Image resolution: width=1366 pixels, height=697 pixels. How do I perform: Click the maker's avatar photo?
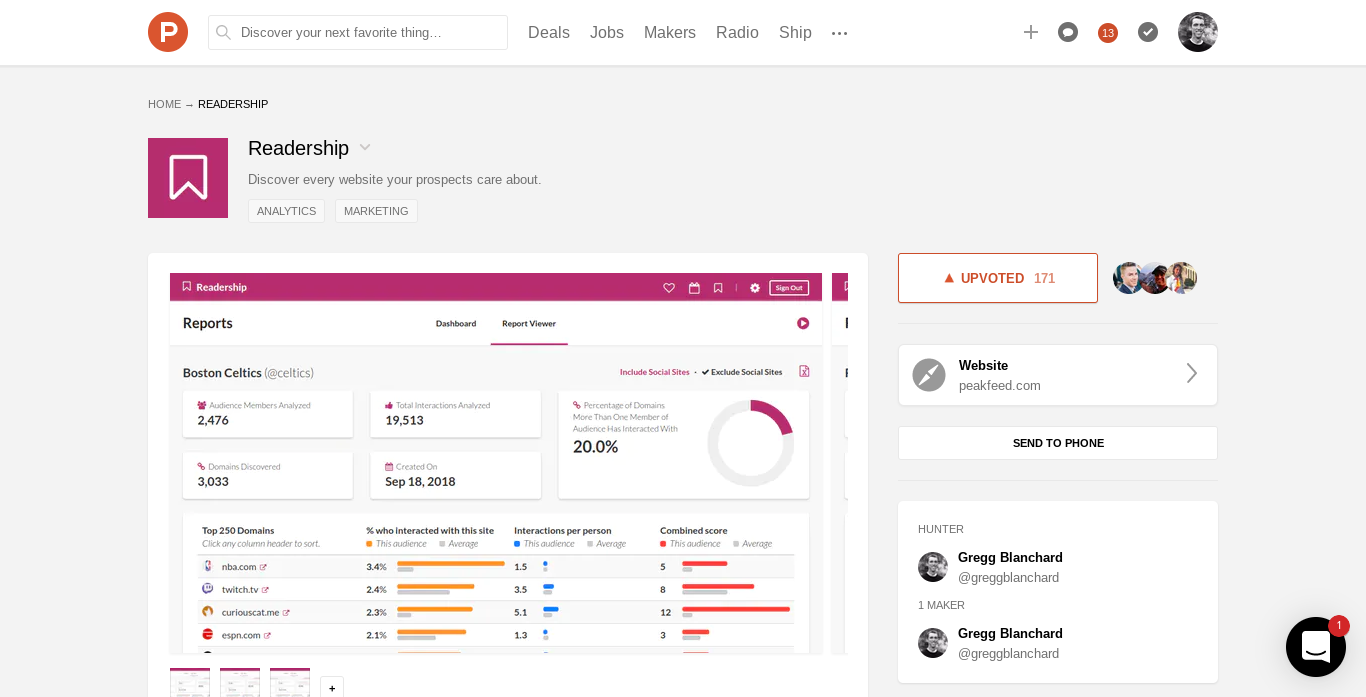[933, 643]
